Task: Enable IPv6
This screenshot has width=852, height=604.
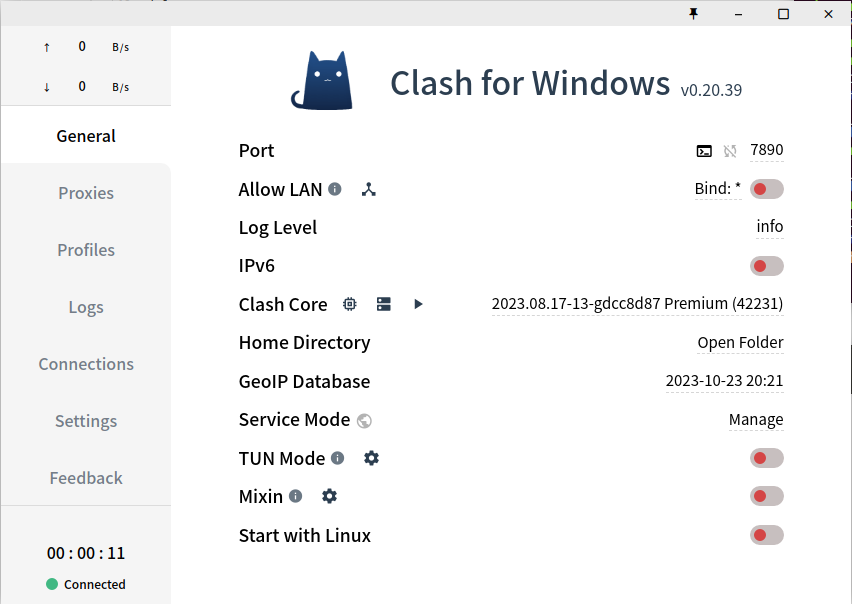Action: 766,265
